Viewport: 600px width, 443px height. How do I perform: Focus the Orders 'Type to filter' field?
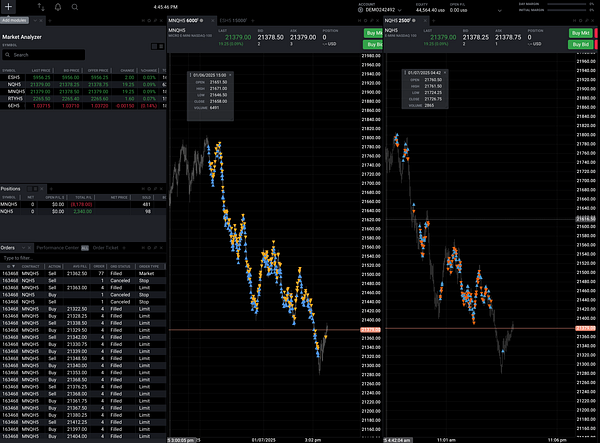point(83,258)
